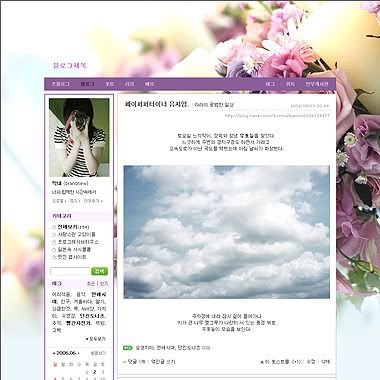Image resolution: width=380 pixels, height=380 pixels.
Task: Click the 삭제 delete link on post
Action: (325, 361)
